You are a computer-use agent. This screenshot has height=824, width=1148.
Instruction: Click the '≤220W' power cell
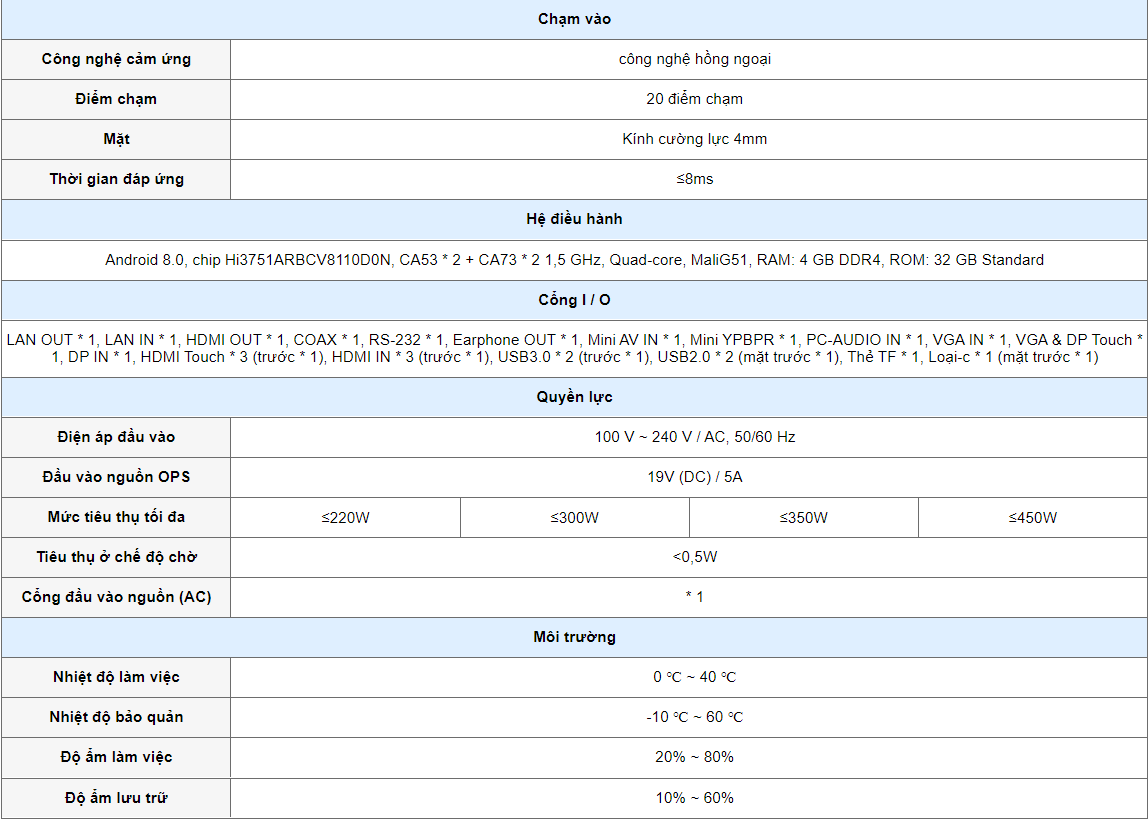(345, 518)
